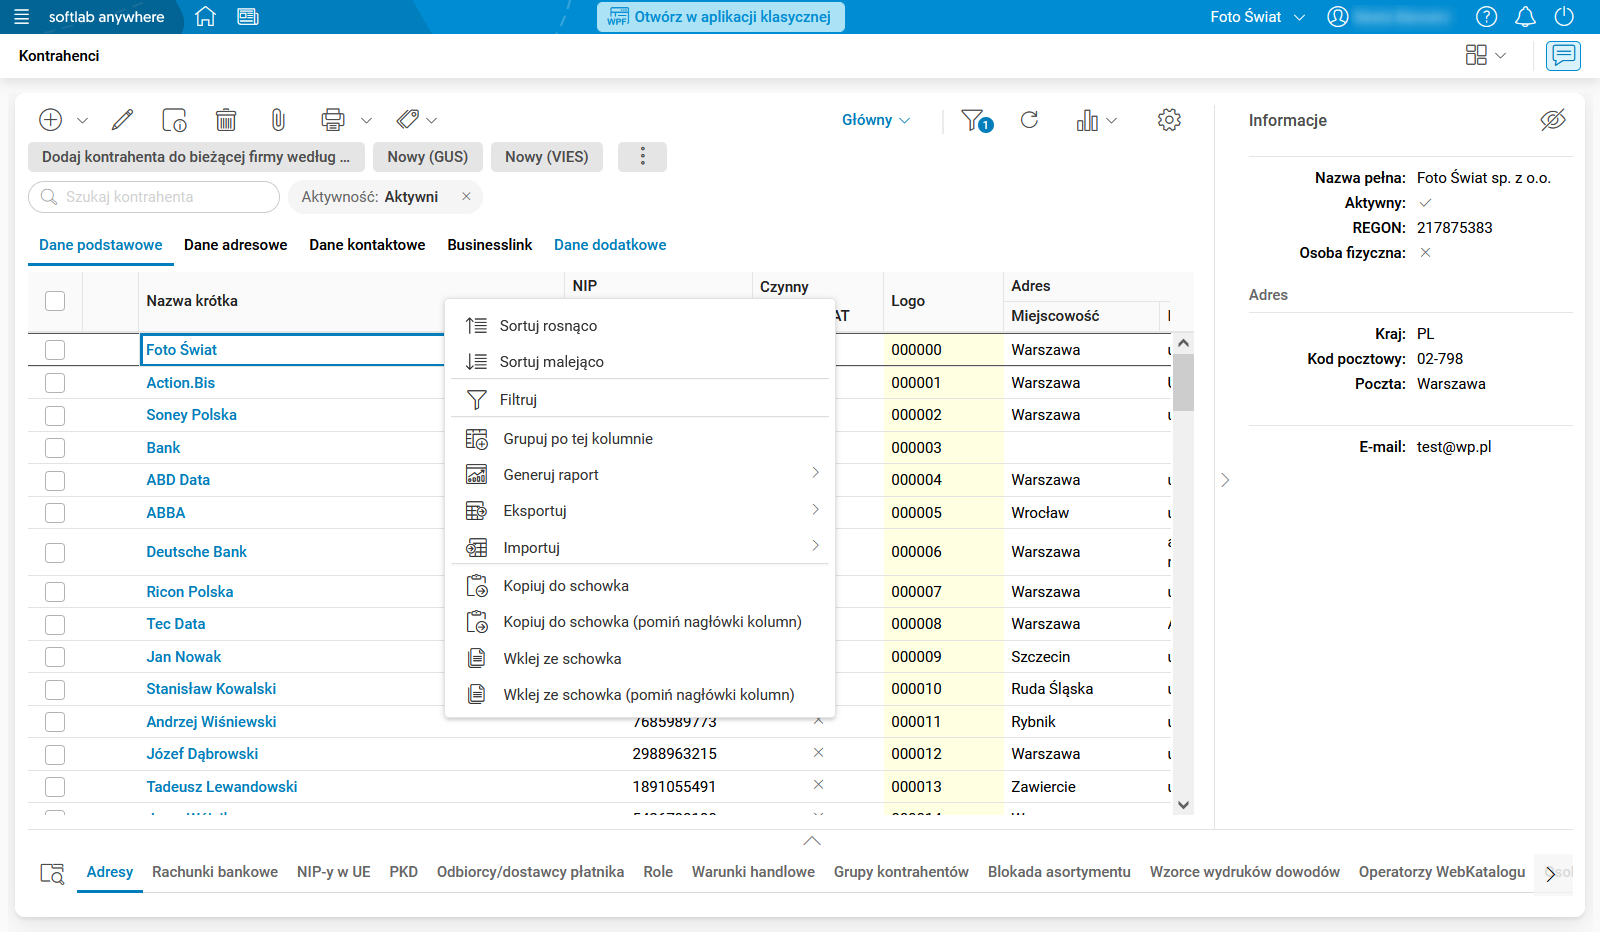Select Filtruj in the context menu
Image resolution: width=1600 pixels, height=932 pixels.
coord(640,400)
